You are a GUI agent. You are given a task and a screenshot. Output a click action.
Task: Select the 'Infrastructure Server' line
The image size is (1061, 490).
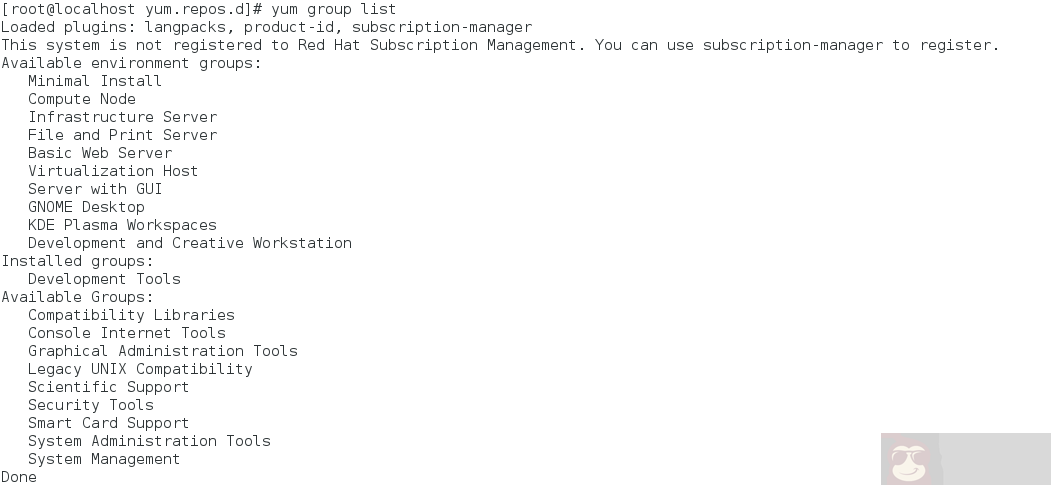(122, 117)
